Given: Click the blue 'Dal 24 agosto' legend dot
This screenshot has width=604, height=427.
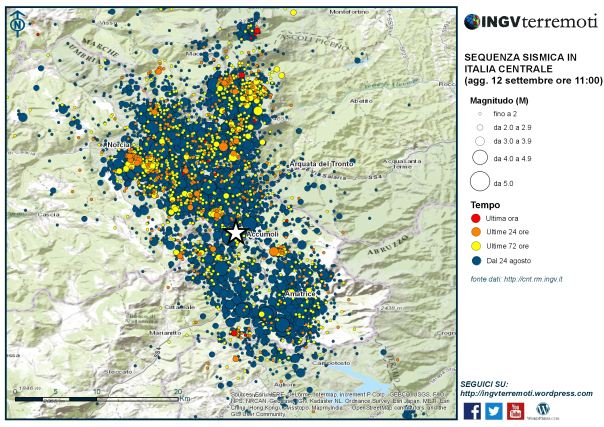Looking at the screenshot, I should [x=476, y=261].
